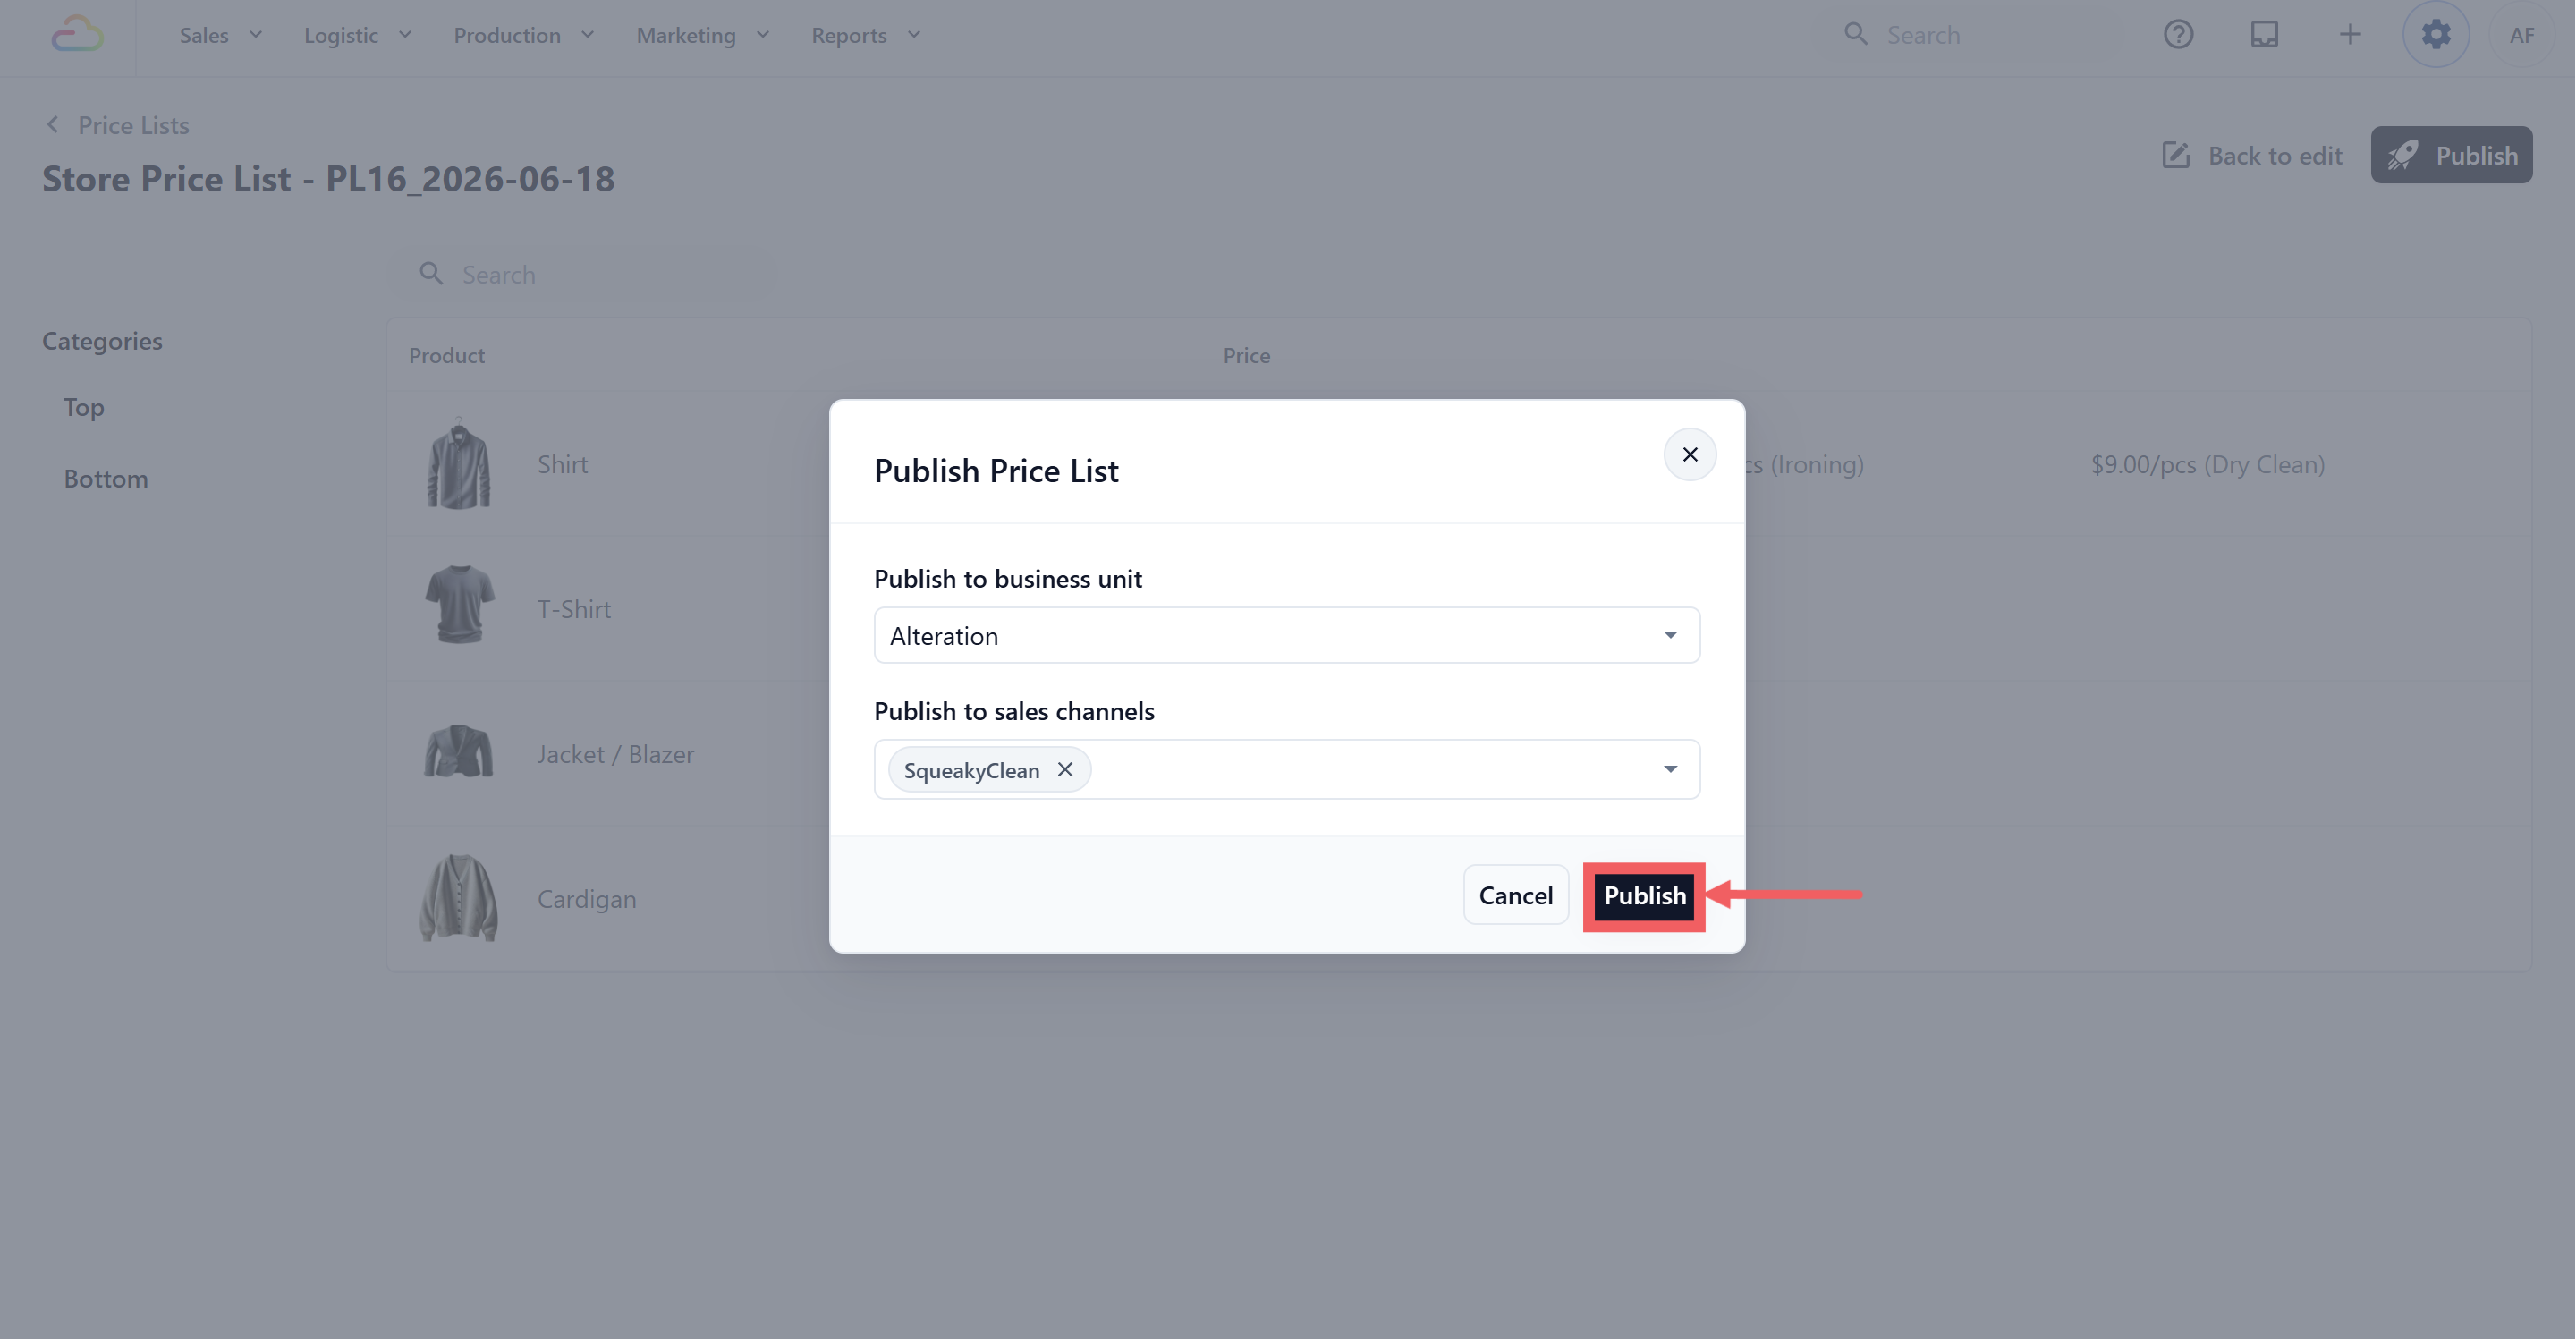Open the Sales menu
The image size is (2576, 1340).
click(x=221, y=35)
